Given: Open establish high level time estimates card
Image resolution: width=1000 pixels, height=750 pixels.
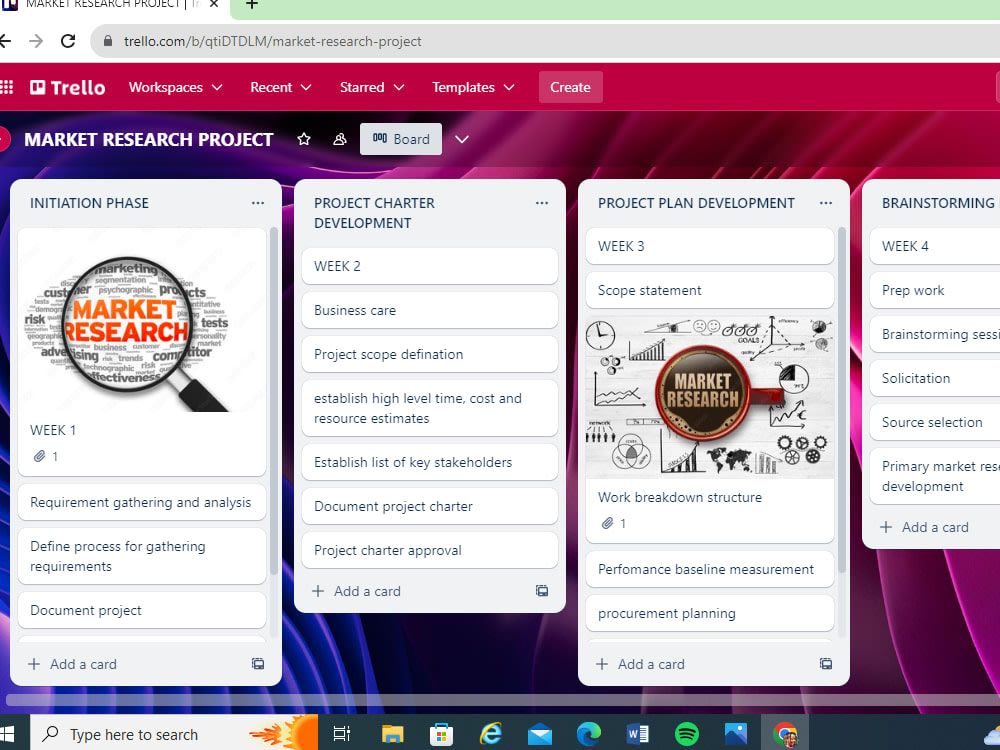Looking at the screenshot, I should [430, 408].
